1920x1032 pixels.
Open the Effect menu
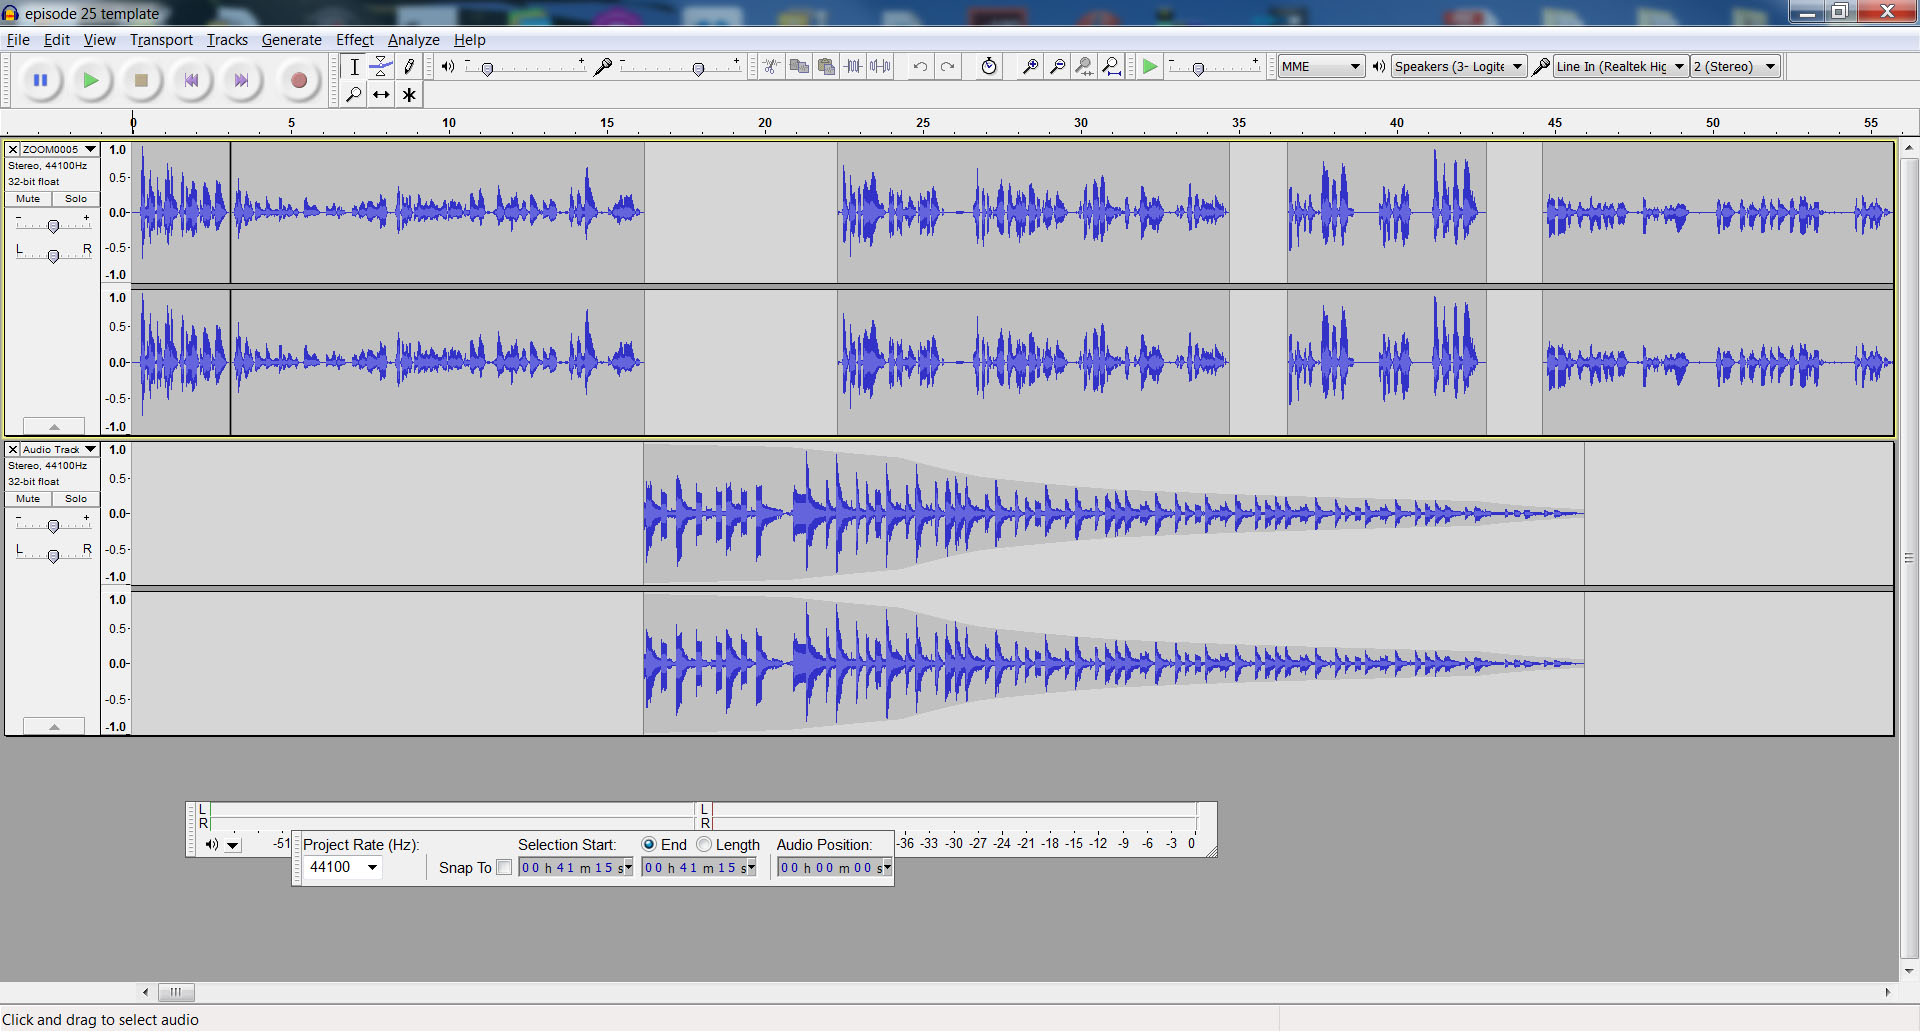(355, 40)
